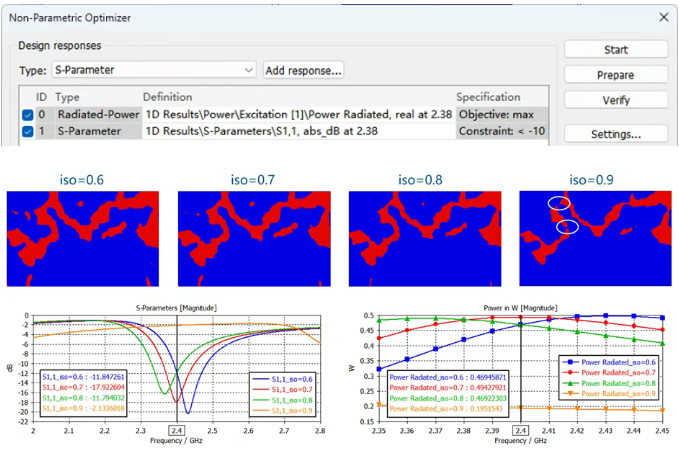The width and height of the screenshot is (679, 449).
Task: Open the S-Parameter type dropdown
Action: tap(154, 70)
